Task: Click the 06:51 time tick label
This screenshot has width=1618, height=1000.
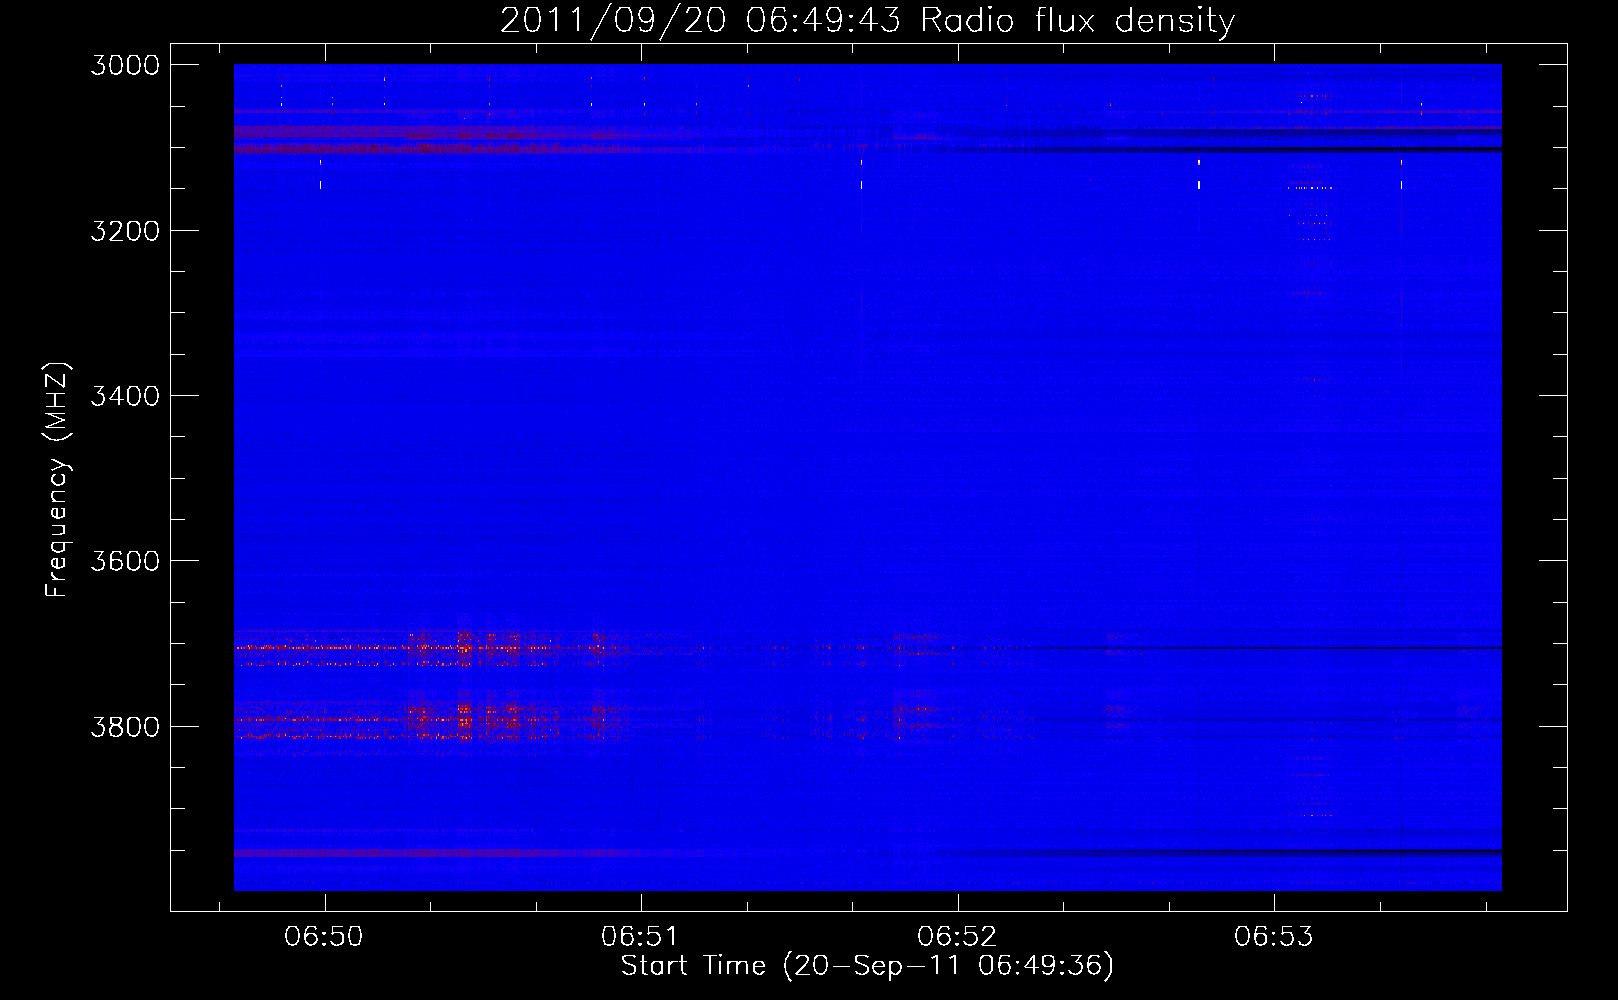Action: click(x=640, y=937)
